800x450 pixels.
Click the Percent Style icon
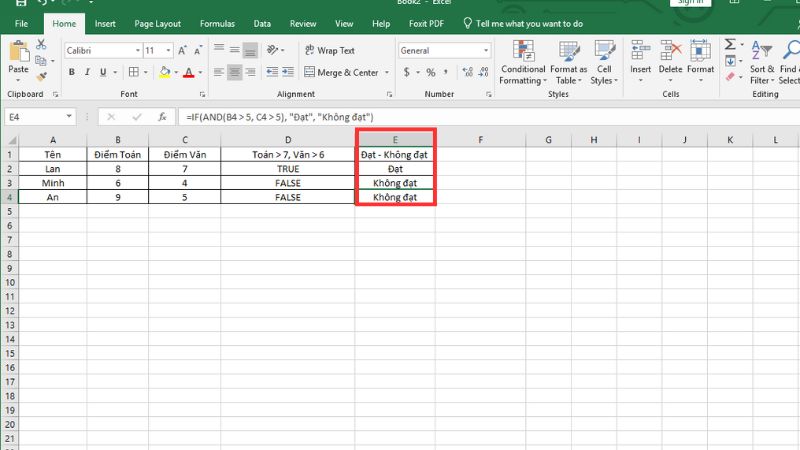(x=430, y=72)
